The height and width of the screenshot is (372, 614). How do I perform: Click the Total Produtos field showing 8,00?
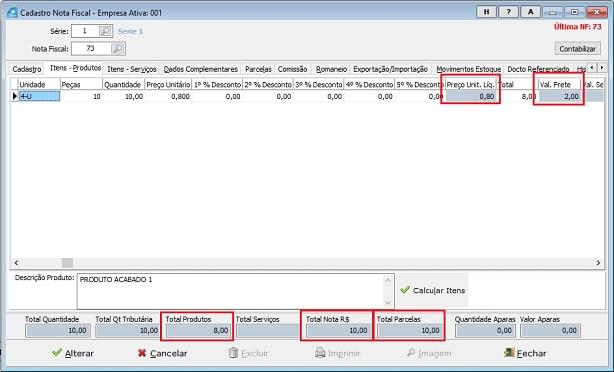pos(198,331)
